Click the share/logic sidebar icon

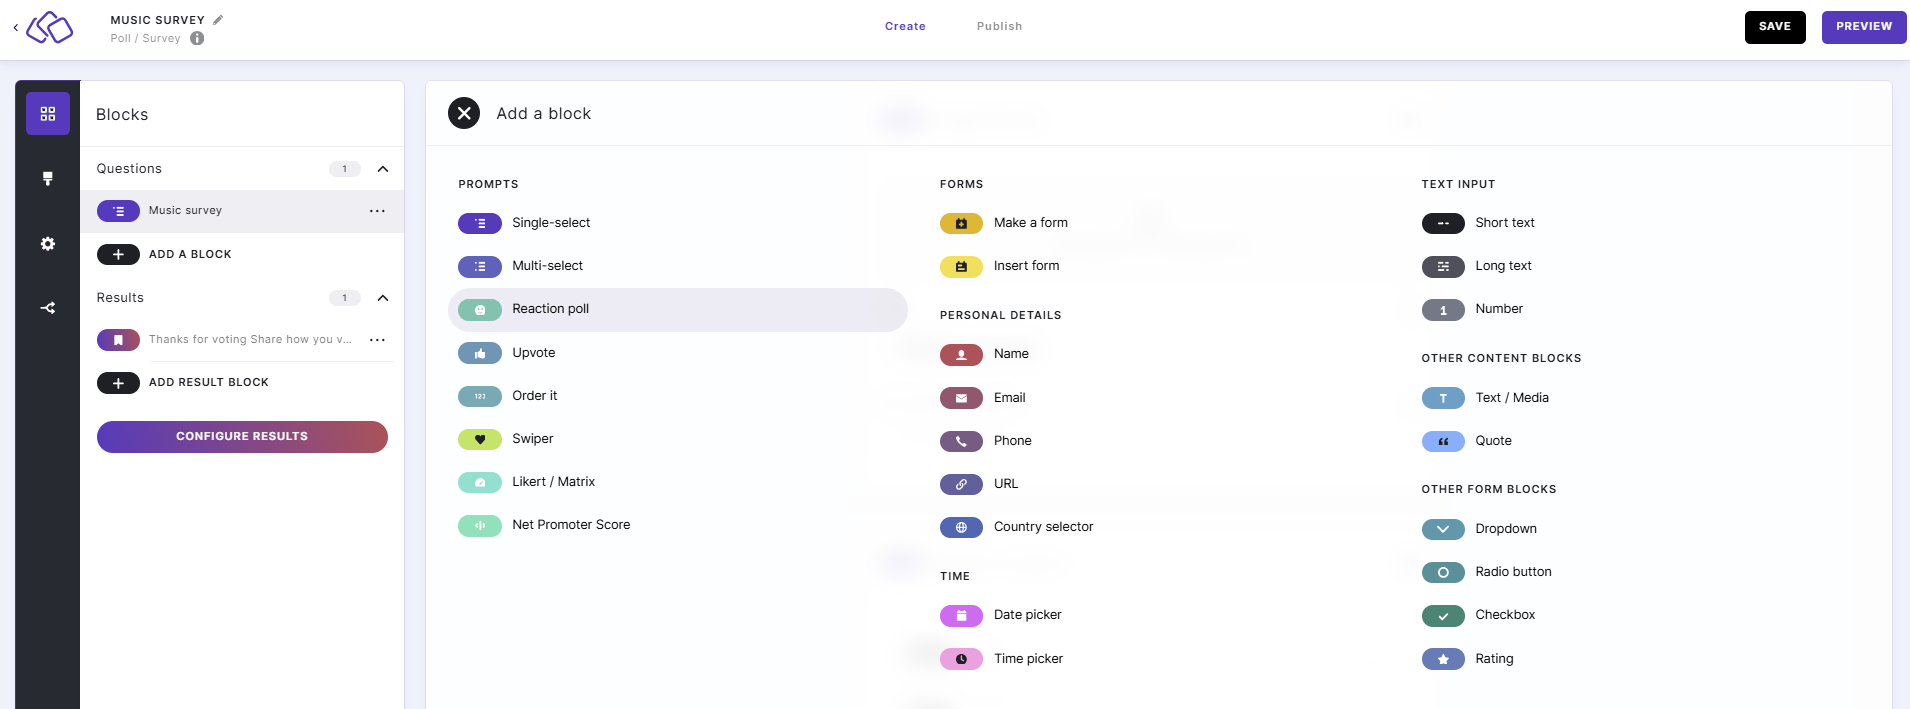point(48,308)
